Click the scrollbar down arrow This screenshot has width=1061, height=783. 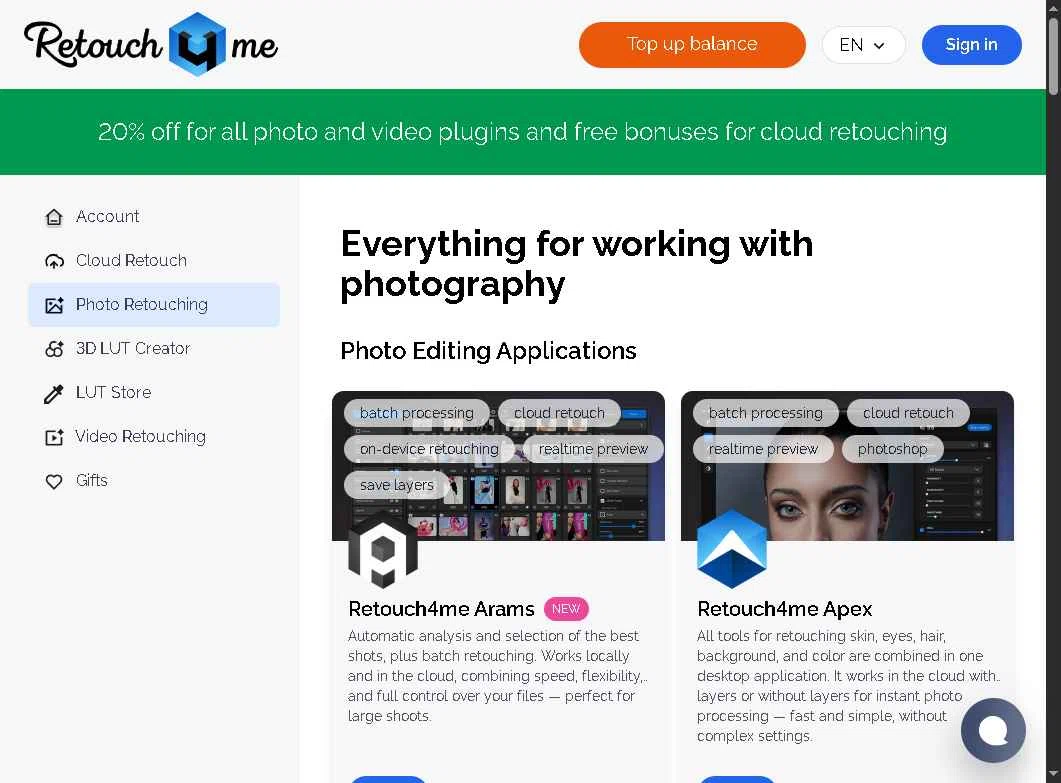pos(1054,775)
